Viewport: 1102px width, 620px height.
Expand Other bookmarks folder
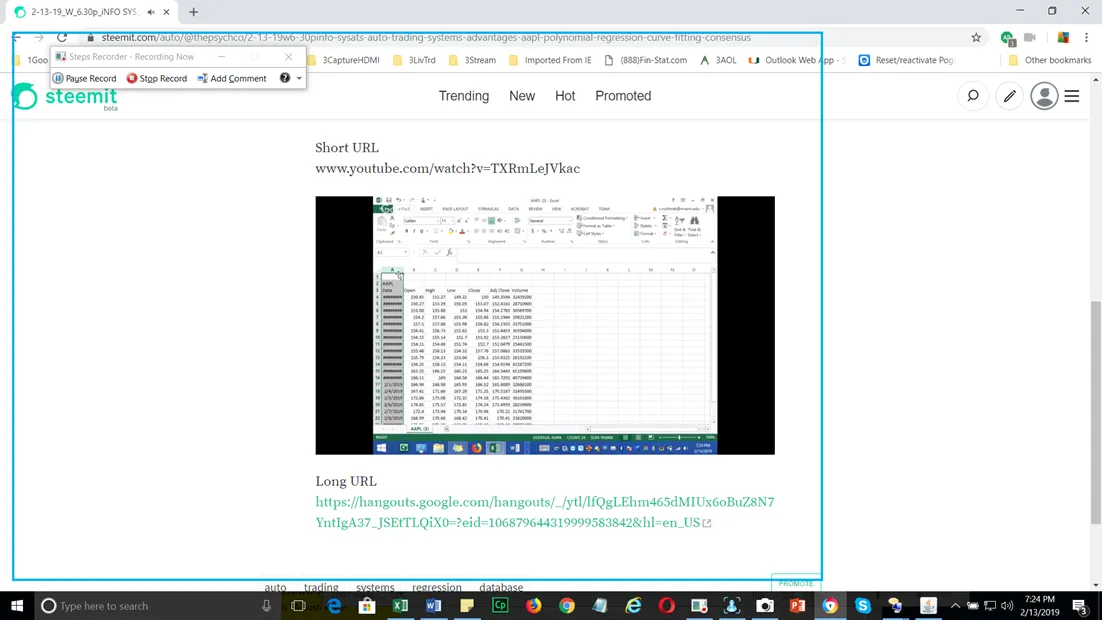click(x=1049, y=60)
